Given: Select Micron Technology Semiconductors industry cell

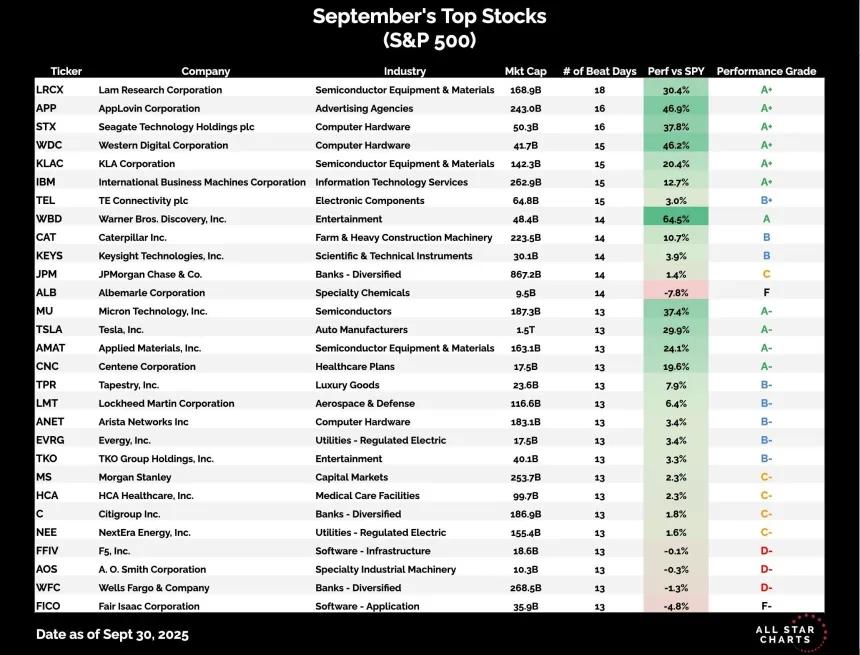Looking at the screenshot, I should click(x=353, y=311).
